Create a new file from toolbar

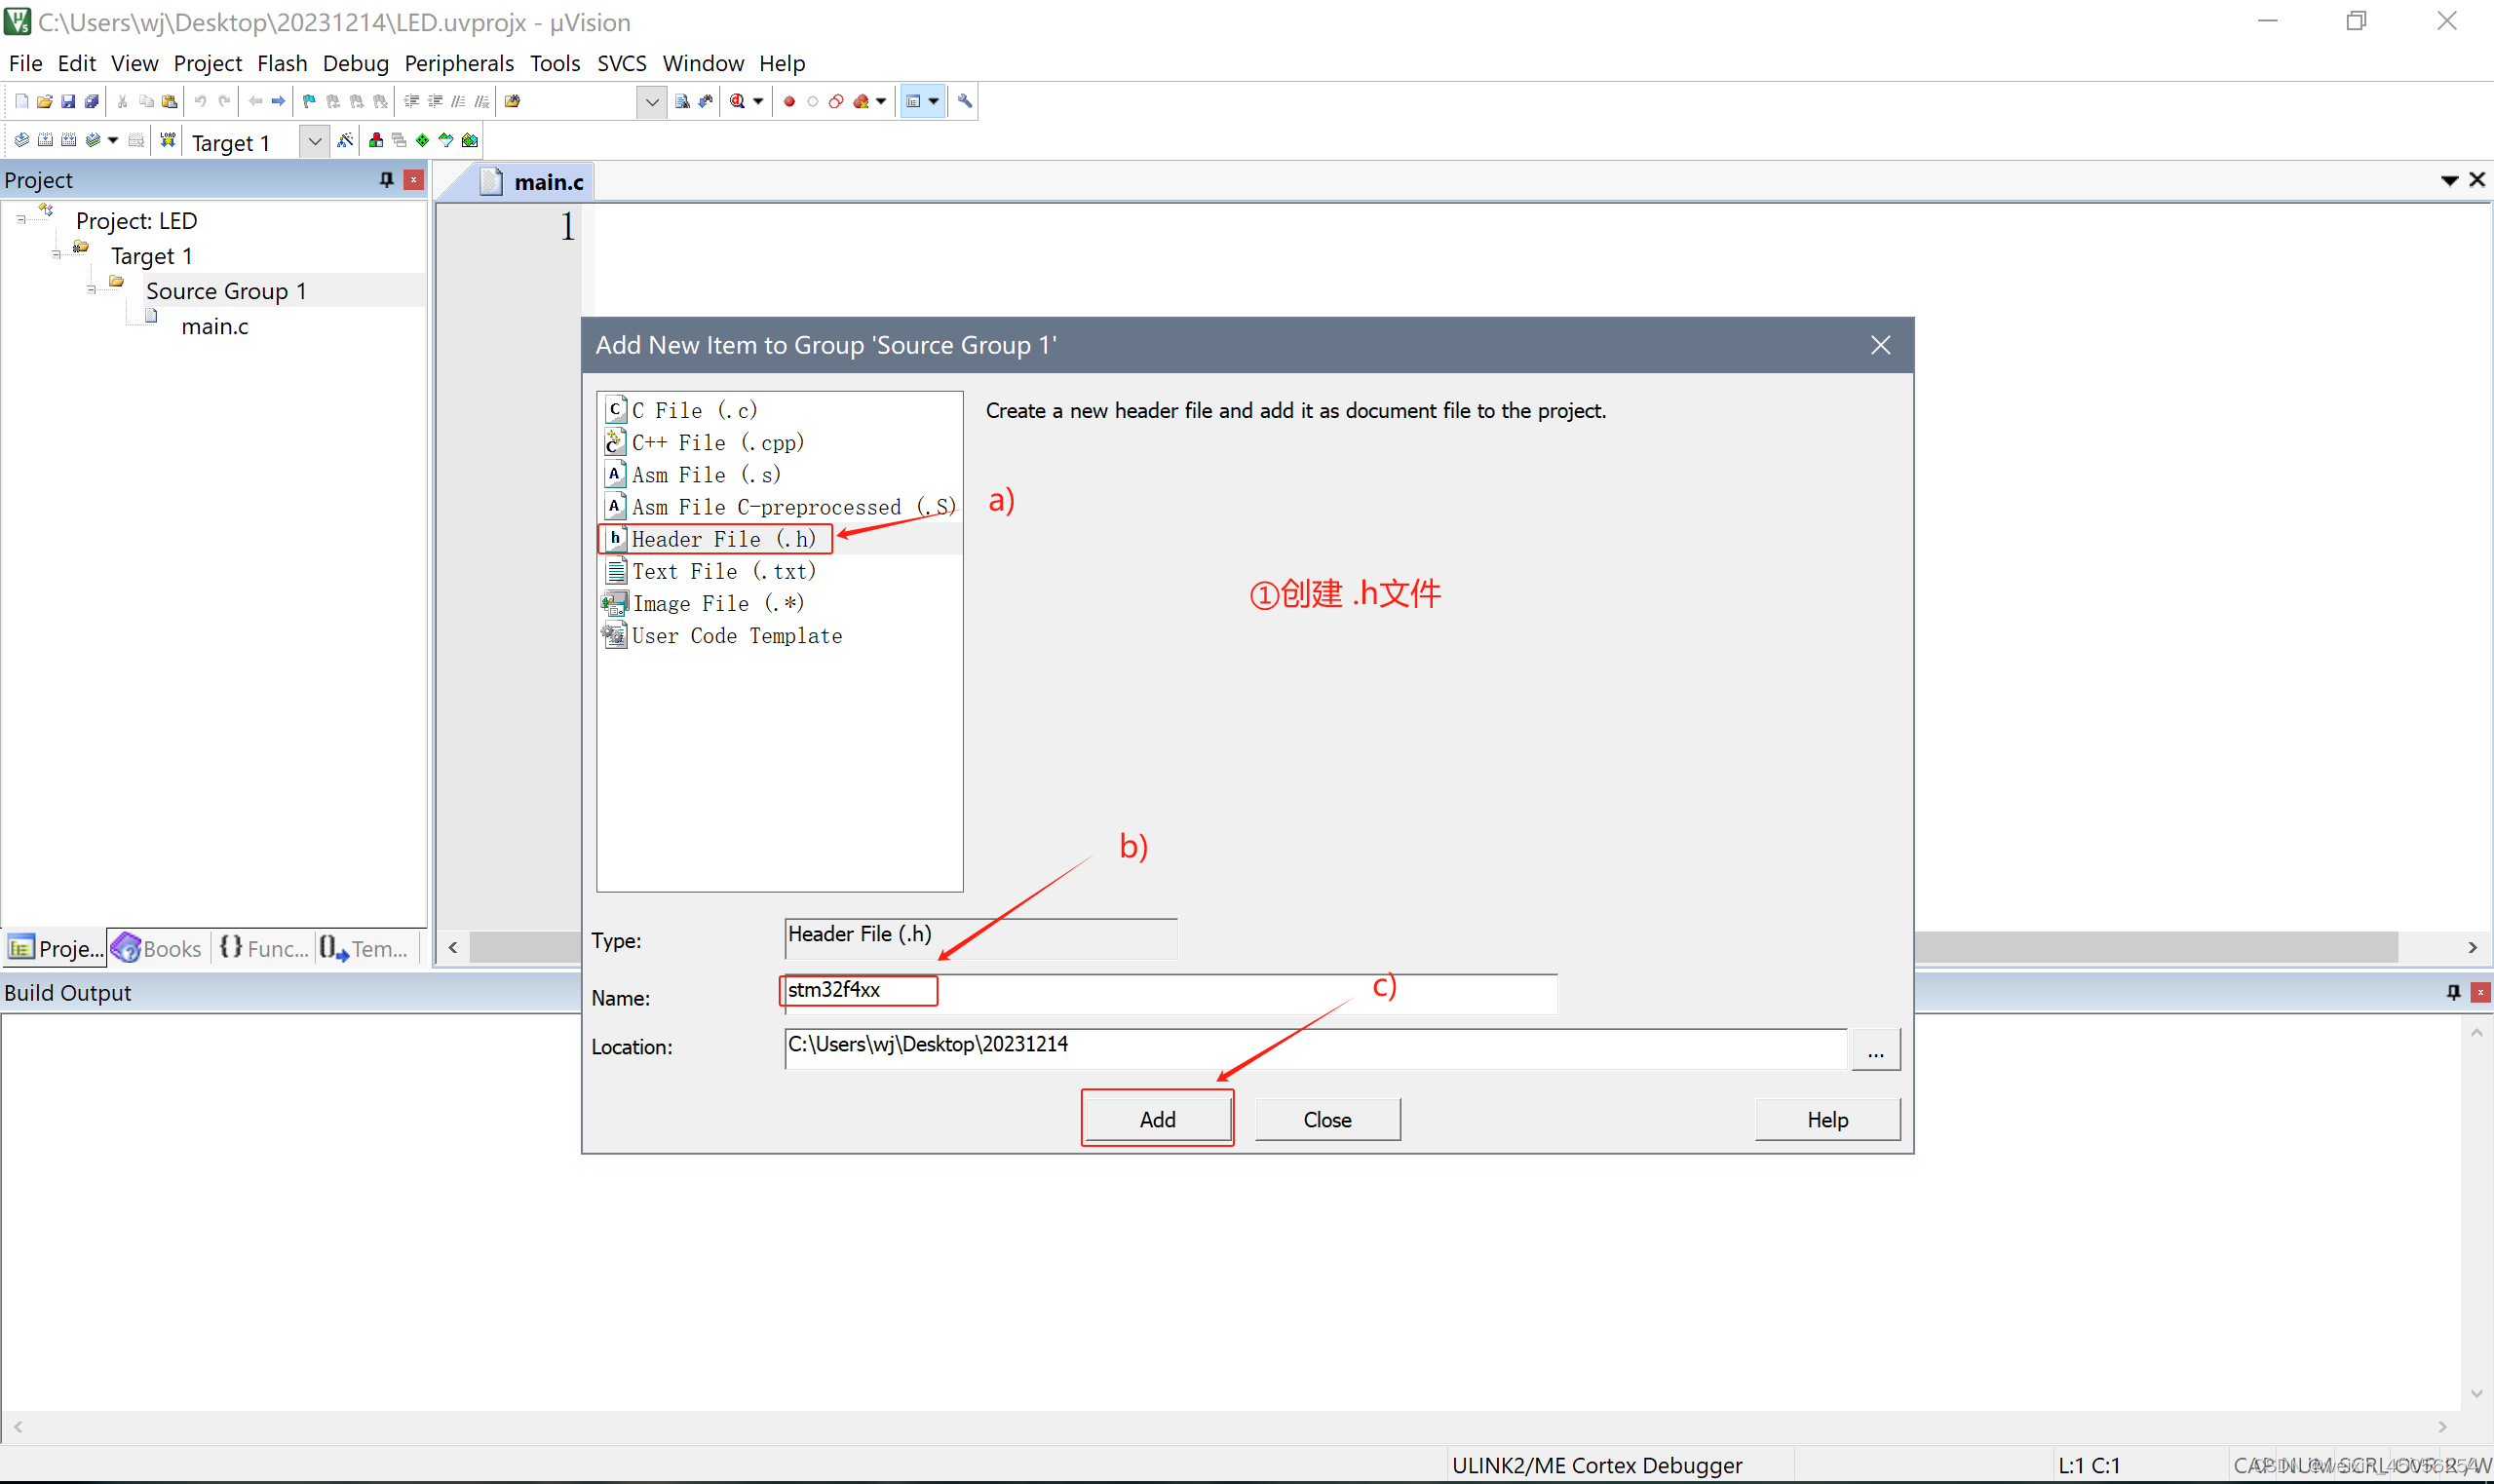(x=21, y=101)
